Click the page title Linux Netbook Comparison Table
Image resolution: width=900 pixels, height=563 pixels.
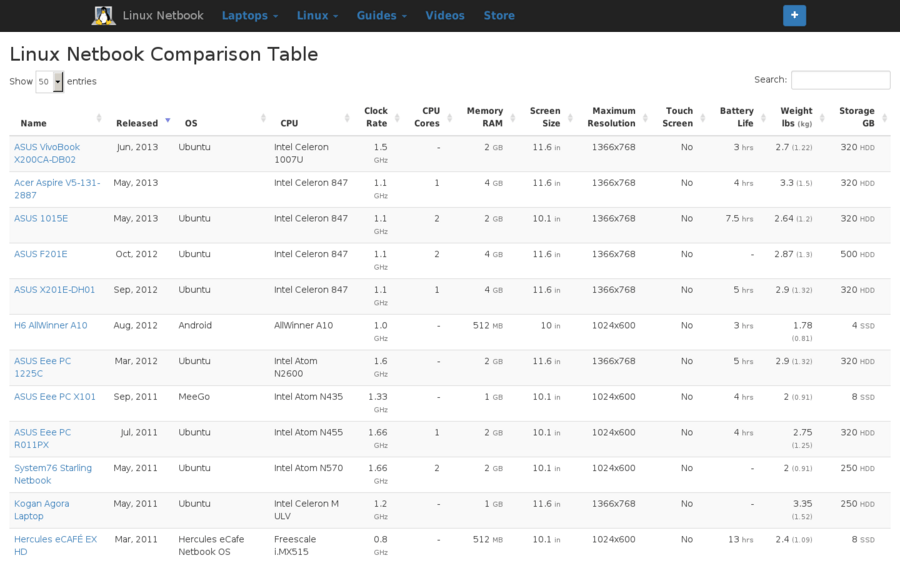pyautogui.click(x=164, y=54)
